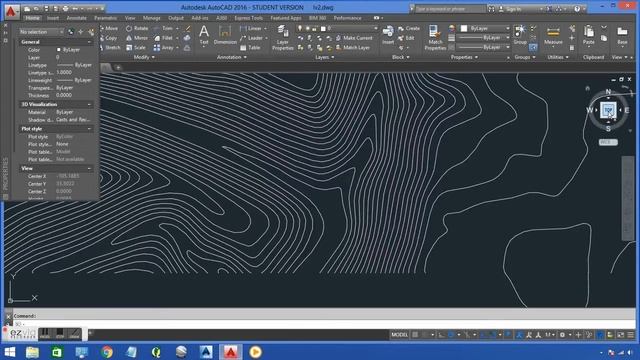Click the Match Layer button
Screen dimensions: 640x360
click(x=353, y=48)
